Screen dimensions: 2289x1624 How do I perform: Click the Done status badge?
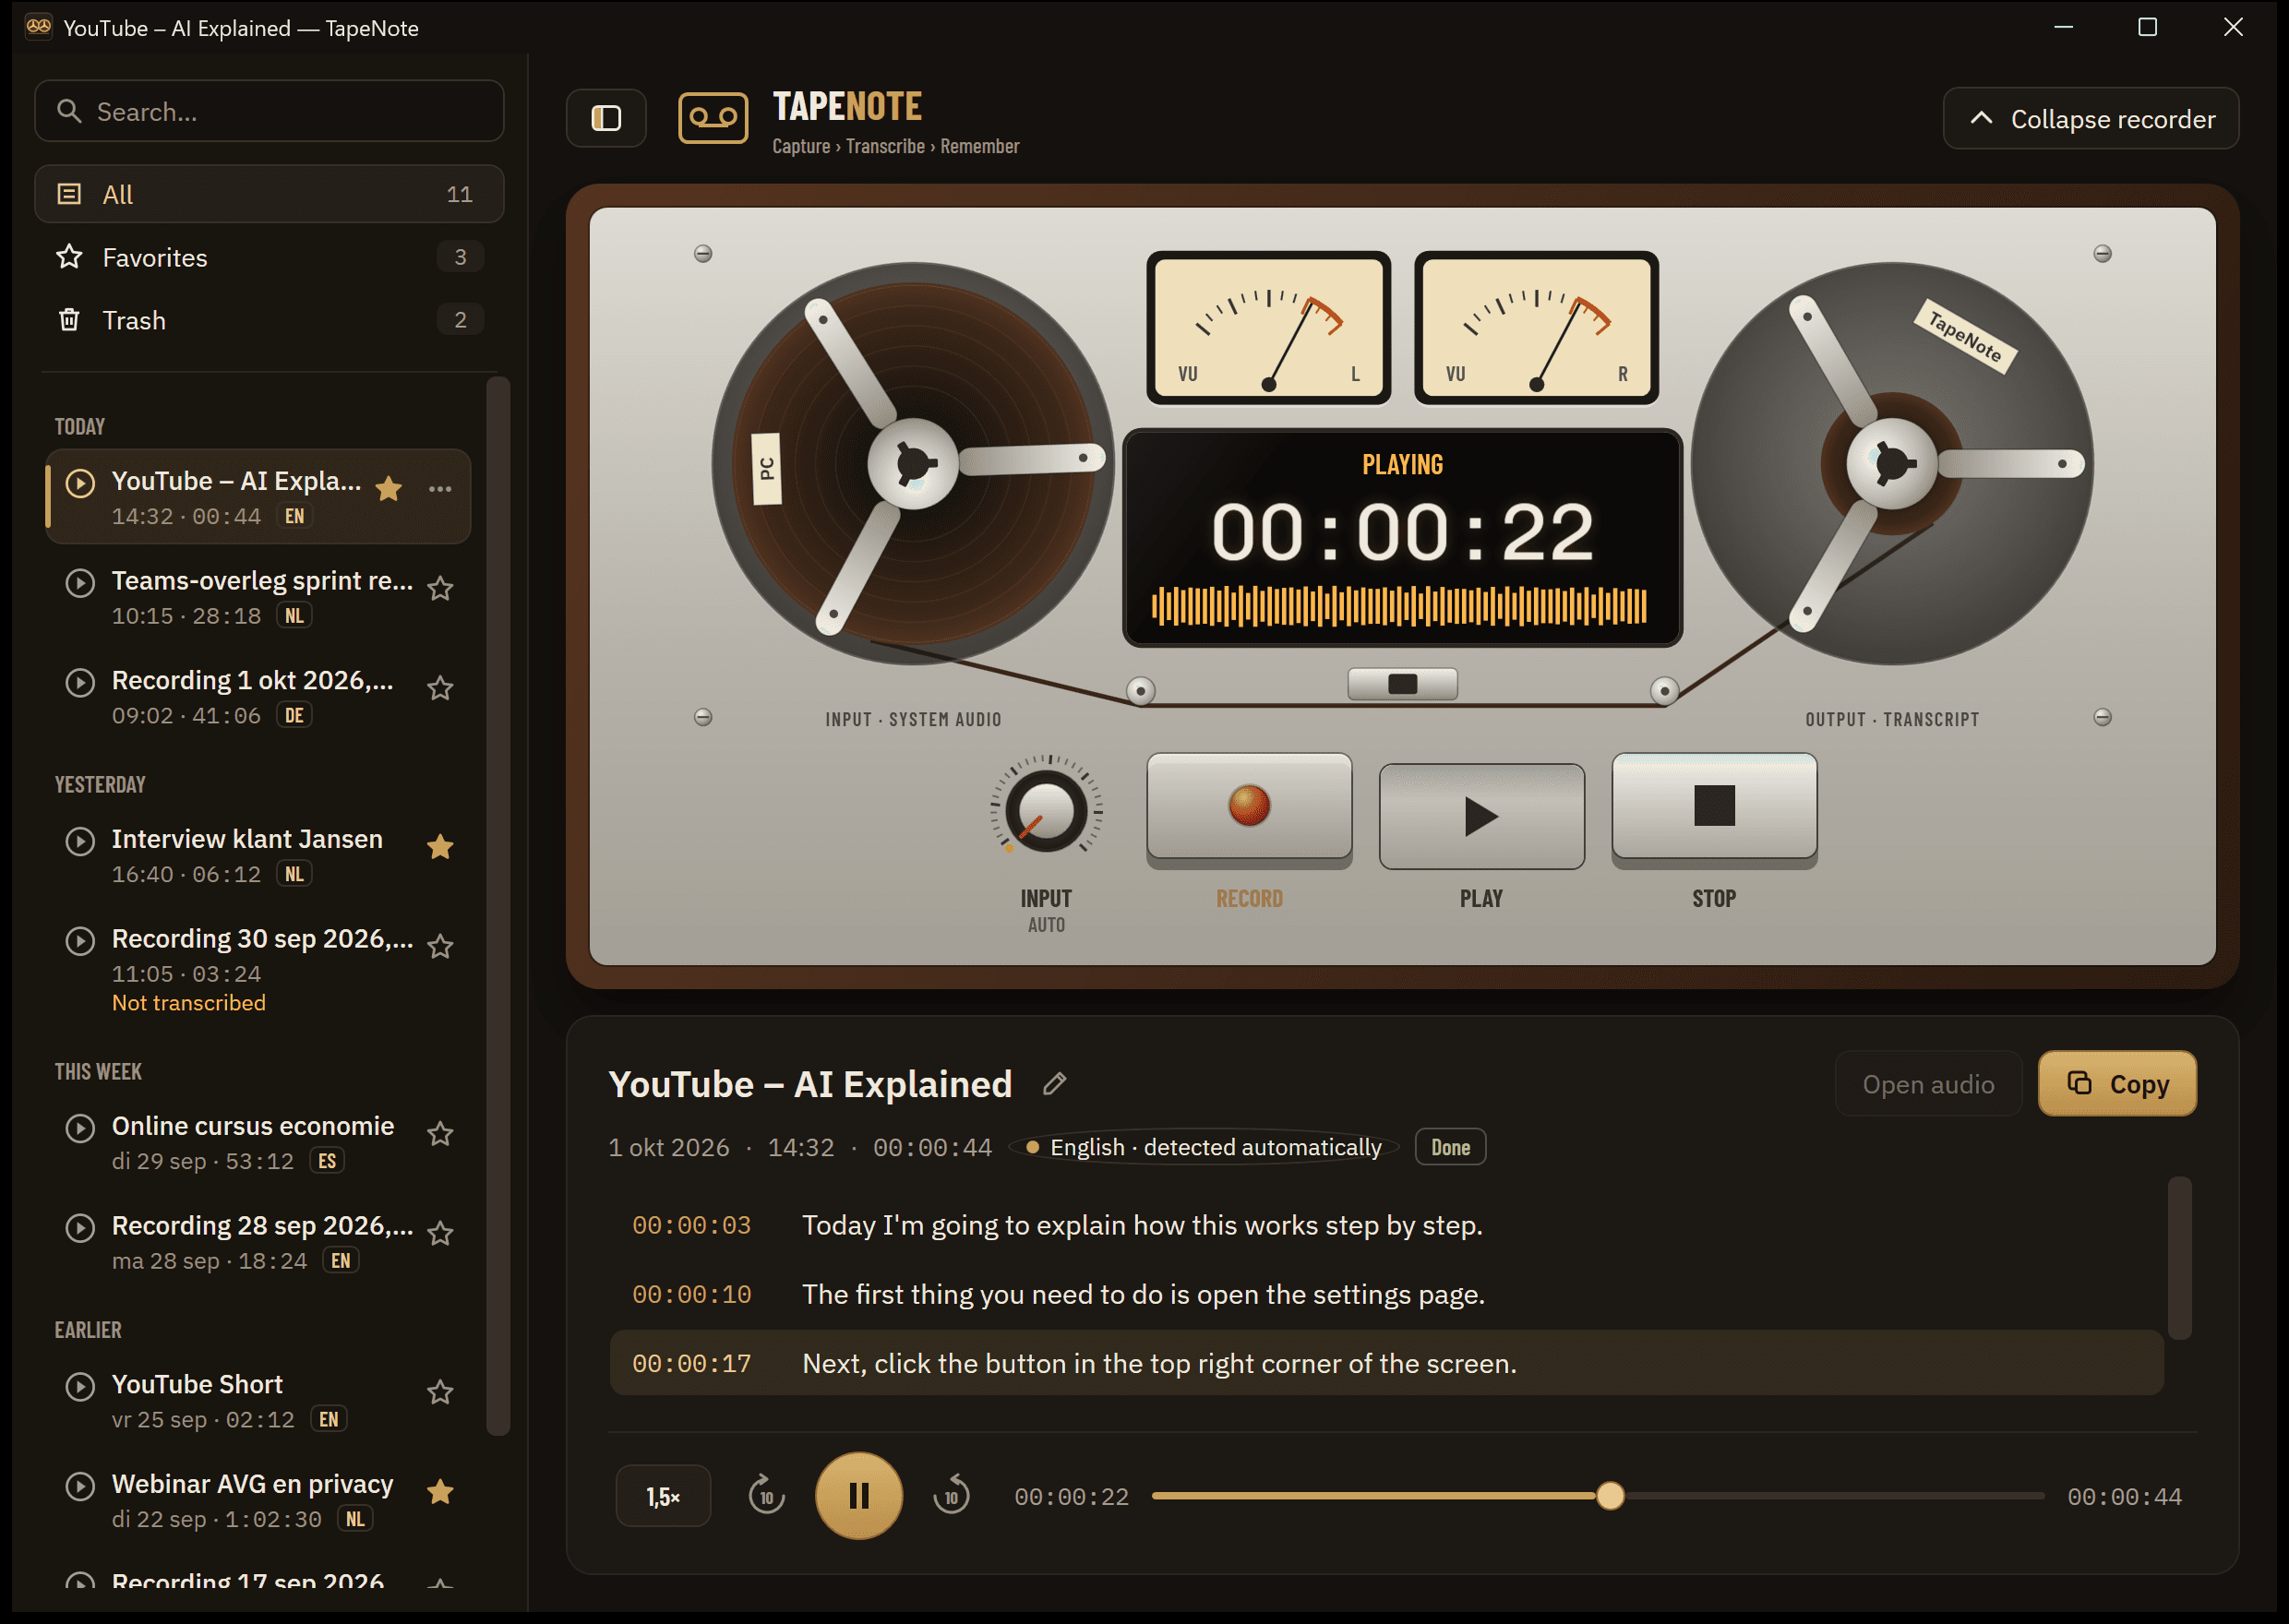point(1450,1147)
